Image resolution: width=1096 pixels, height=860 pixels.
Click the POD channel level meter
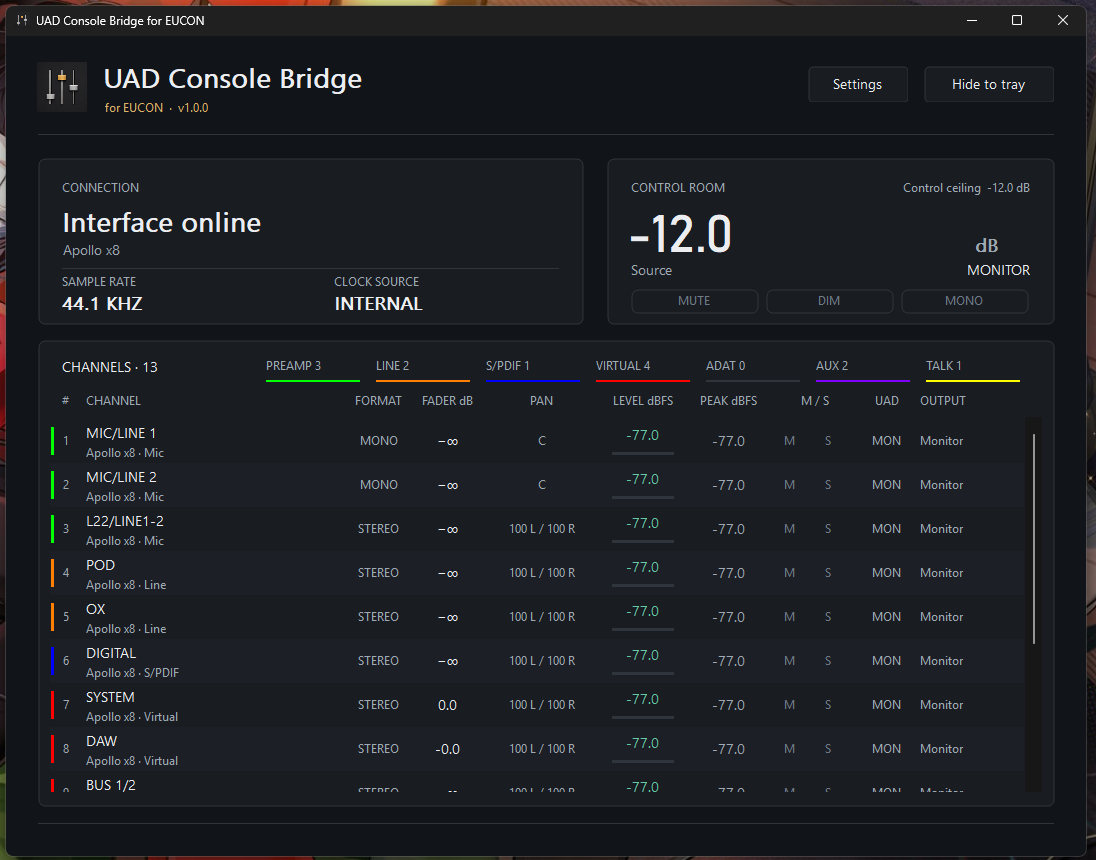point(642,573)
